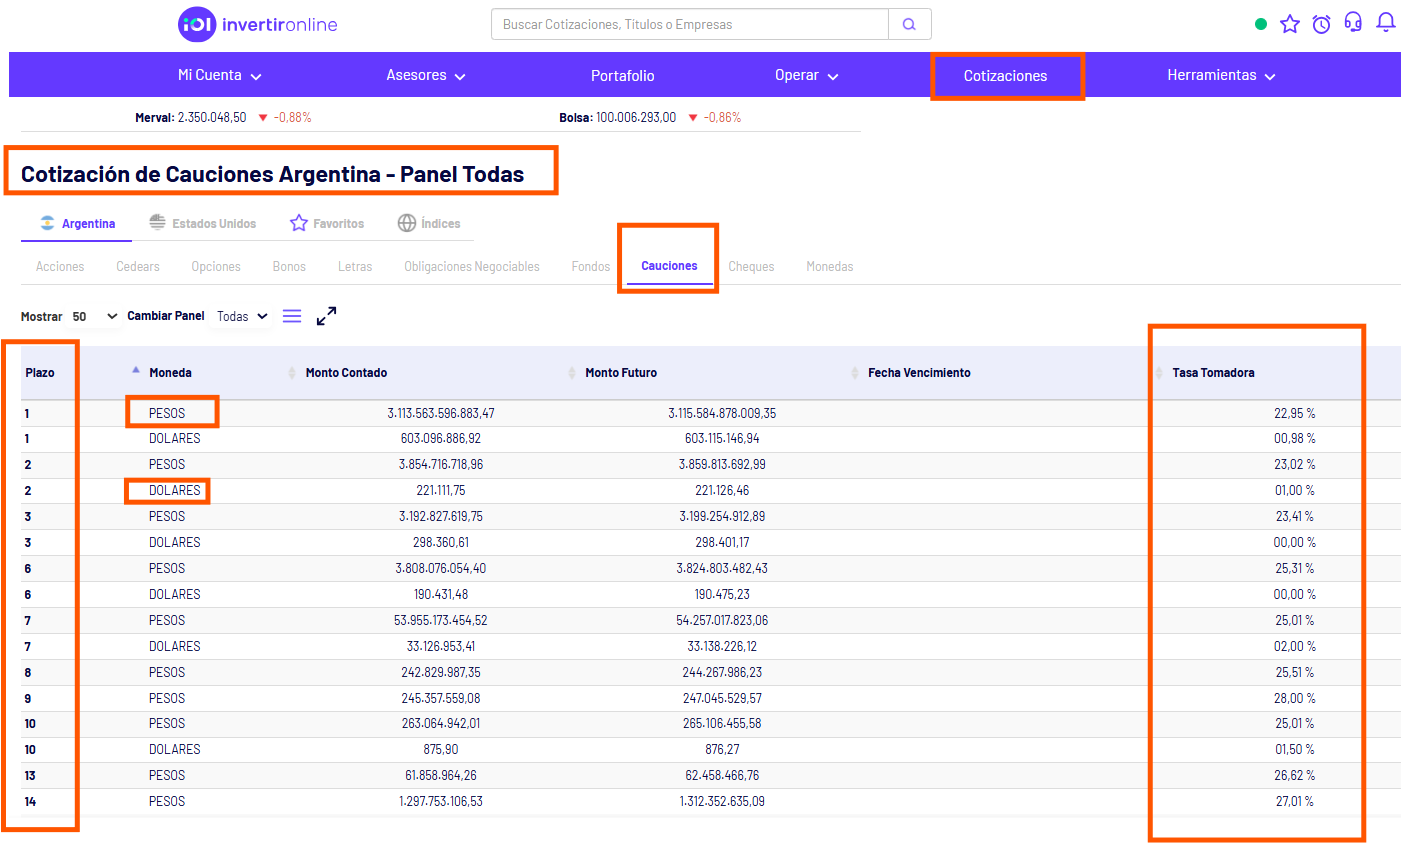Expand table to fullscreen with arrows icon
The width and height of the screenshot is (1401, 843).
[x=326, y=316]
